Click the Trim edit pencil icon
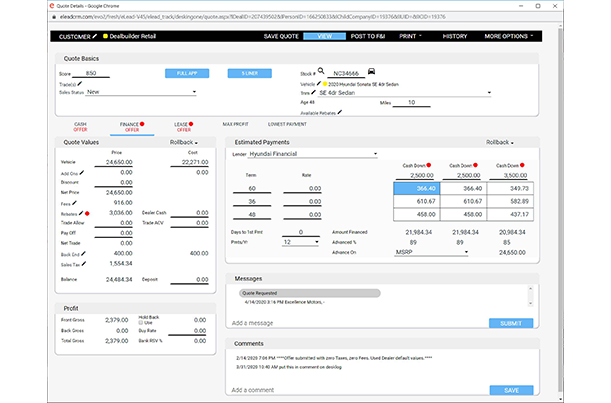 pos(314,92)
